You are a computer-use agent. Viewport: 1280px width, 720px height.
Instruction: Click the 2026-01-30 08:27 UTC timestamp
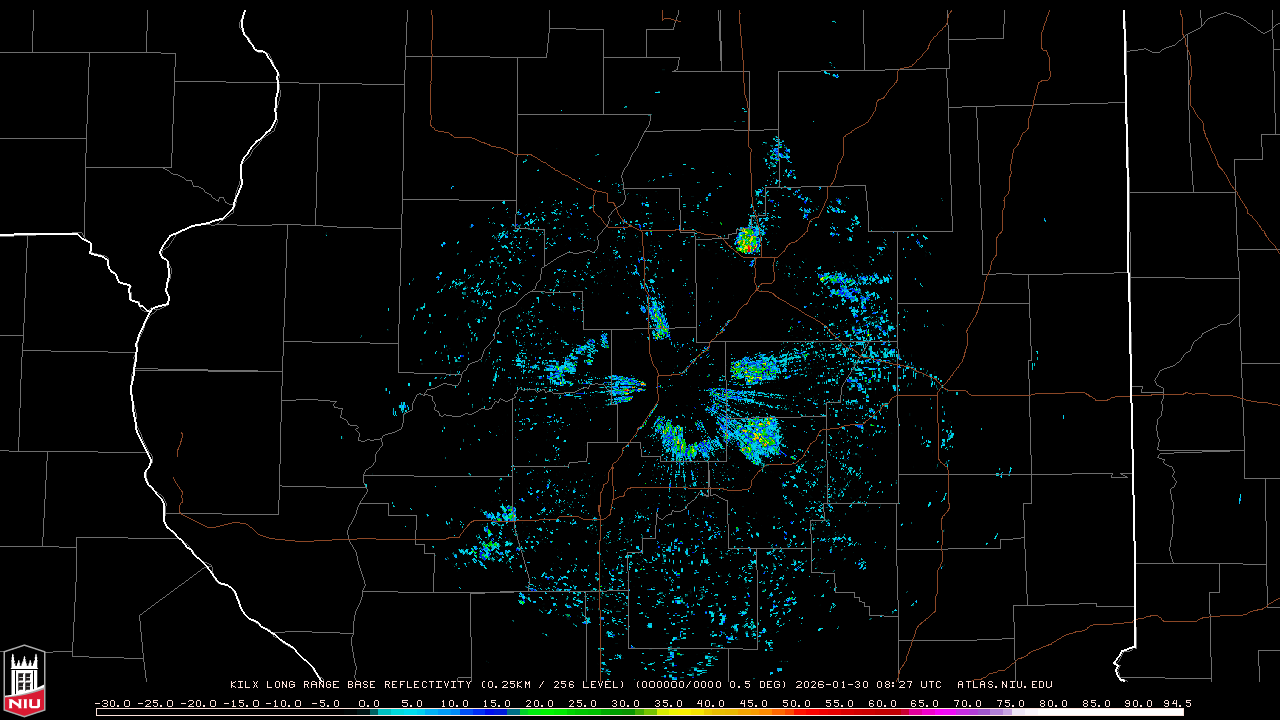tap(868, 685)
